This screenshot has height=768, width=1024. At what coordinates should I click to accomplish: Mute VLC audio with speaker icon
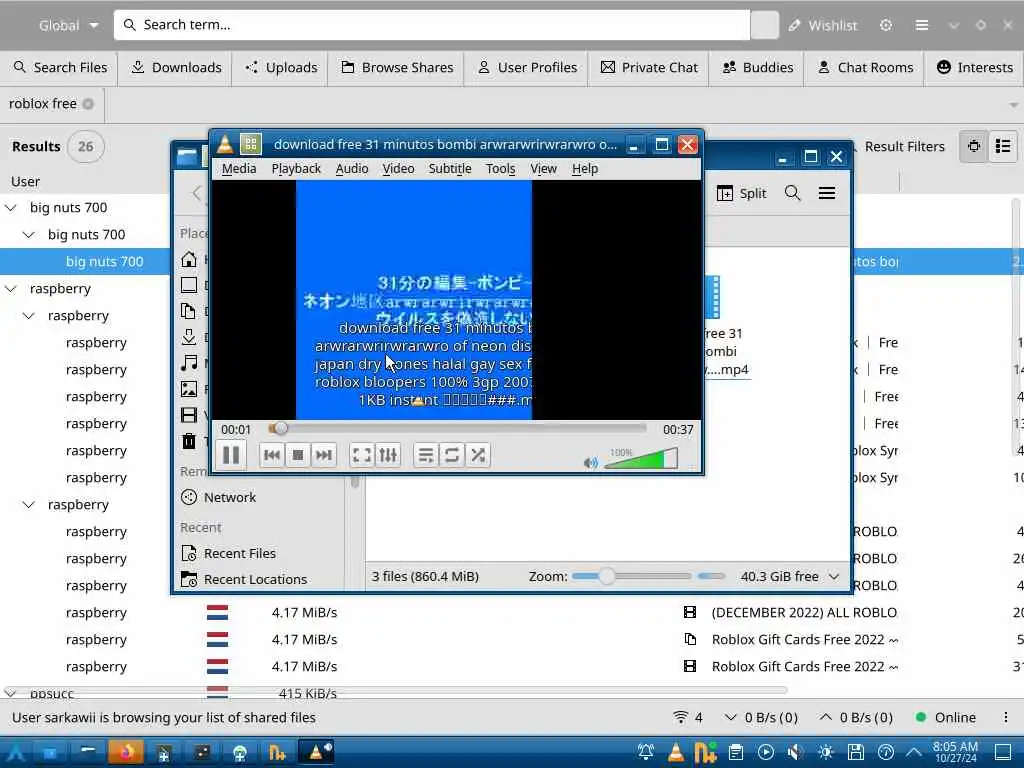tap(590, 462)
